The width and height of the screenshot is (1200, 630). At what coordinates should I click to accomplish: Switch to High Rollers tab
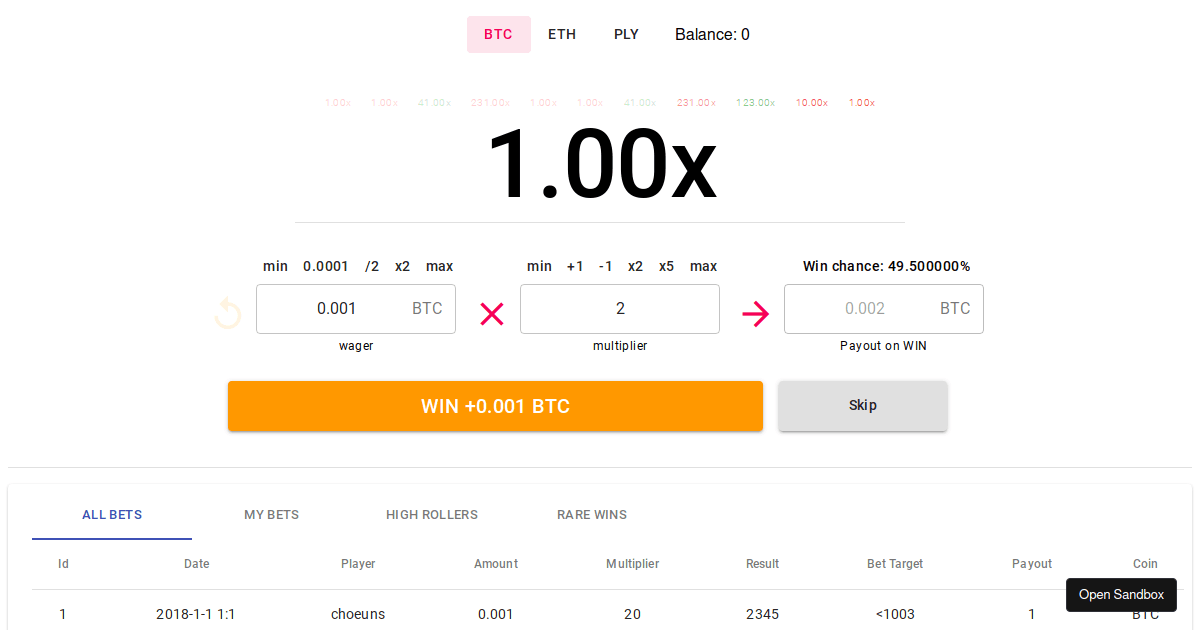coord(432,515)
